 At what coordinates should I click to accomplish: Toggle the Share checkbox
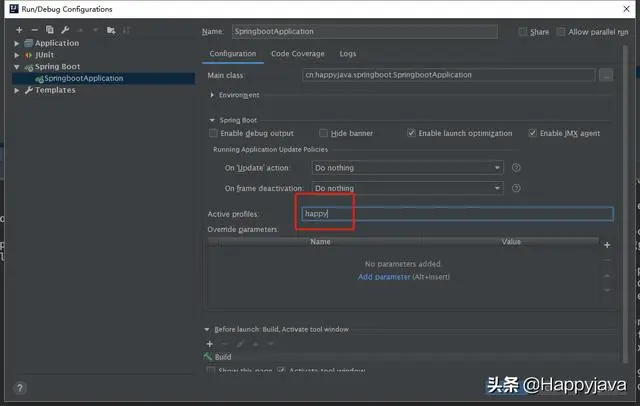pyautogui.click(x=522, y=32)
